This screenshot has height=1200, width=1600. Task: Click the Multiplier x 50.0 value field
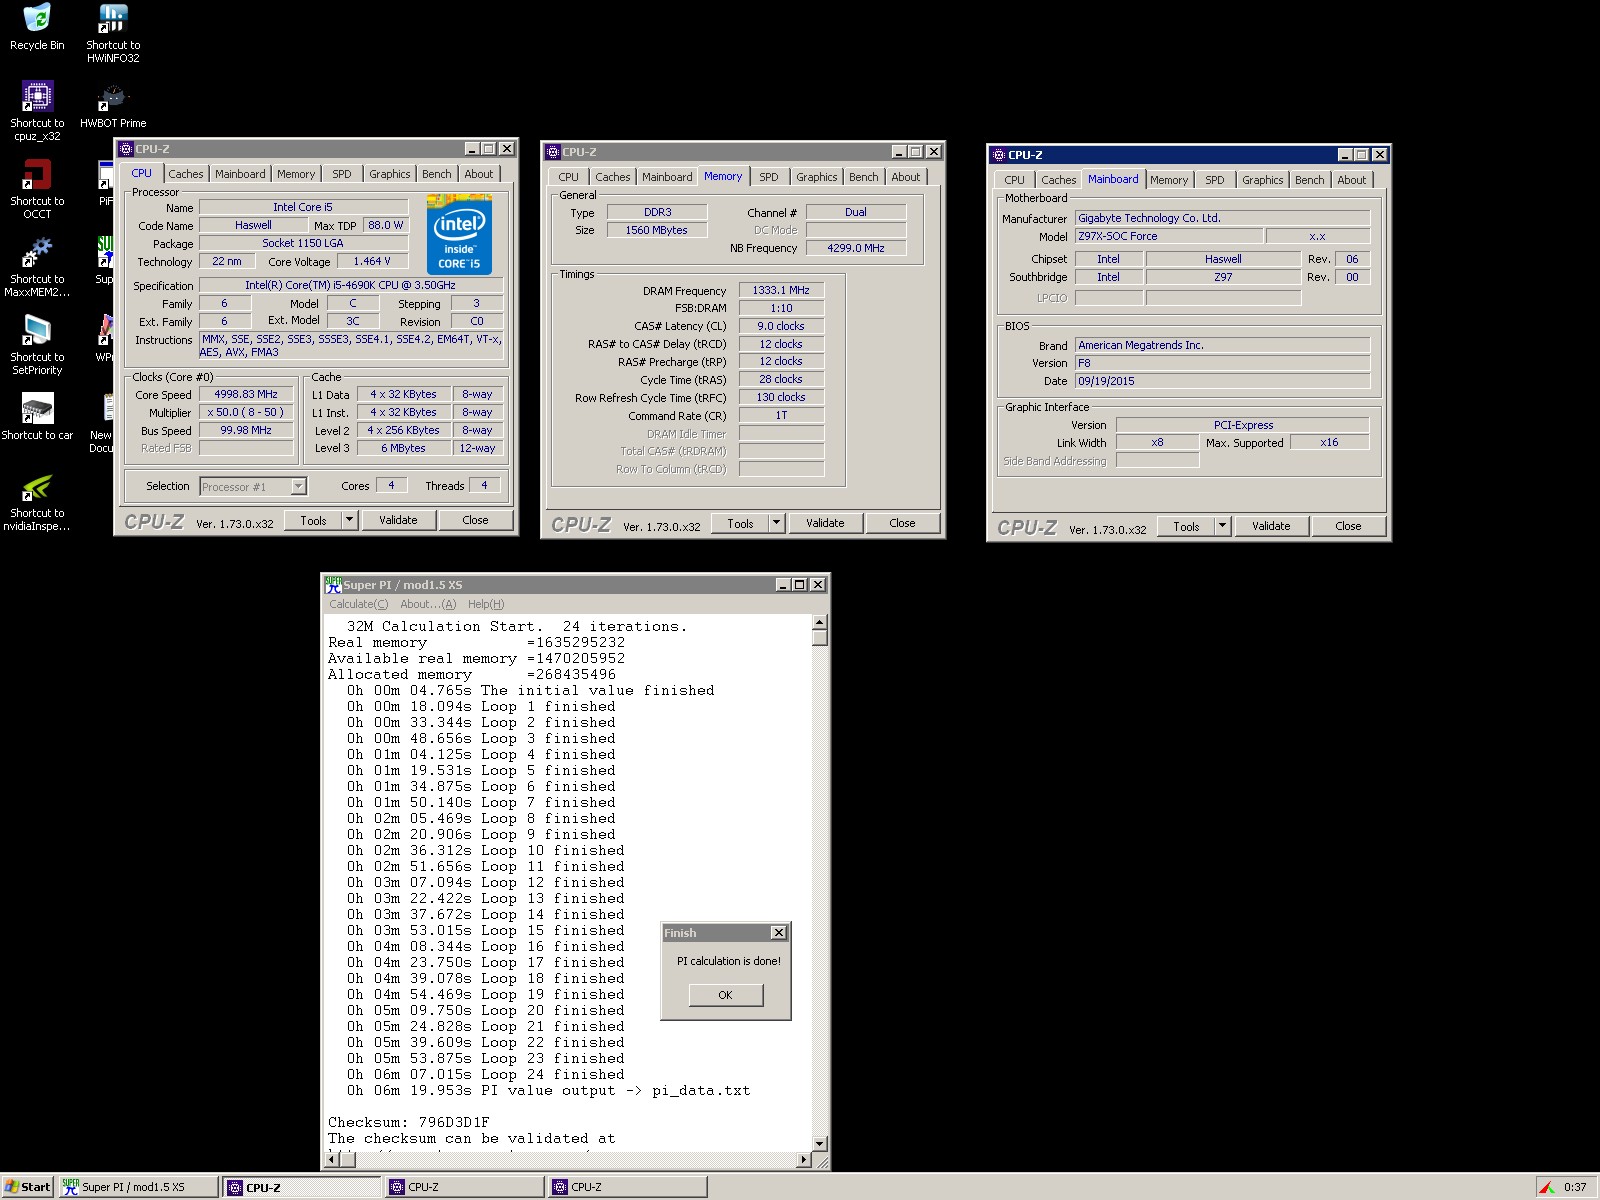[x=246, y=412]
